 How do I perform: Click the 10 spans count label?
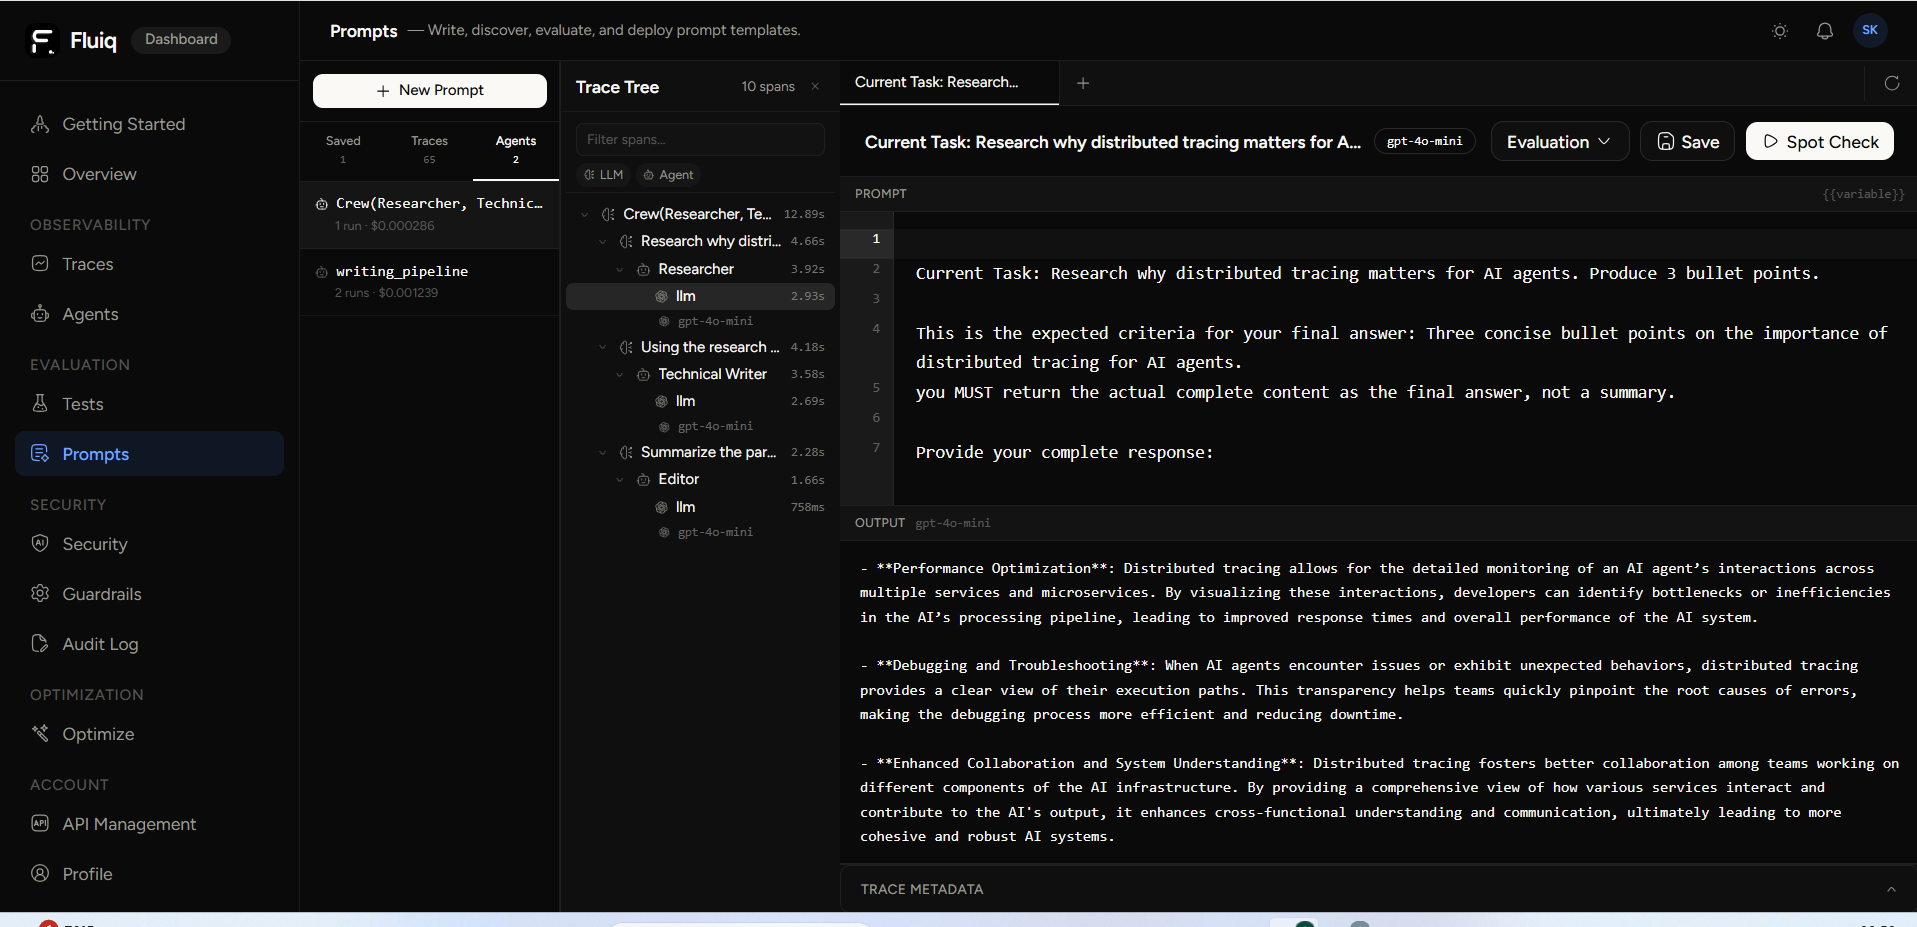(768, 87)
